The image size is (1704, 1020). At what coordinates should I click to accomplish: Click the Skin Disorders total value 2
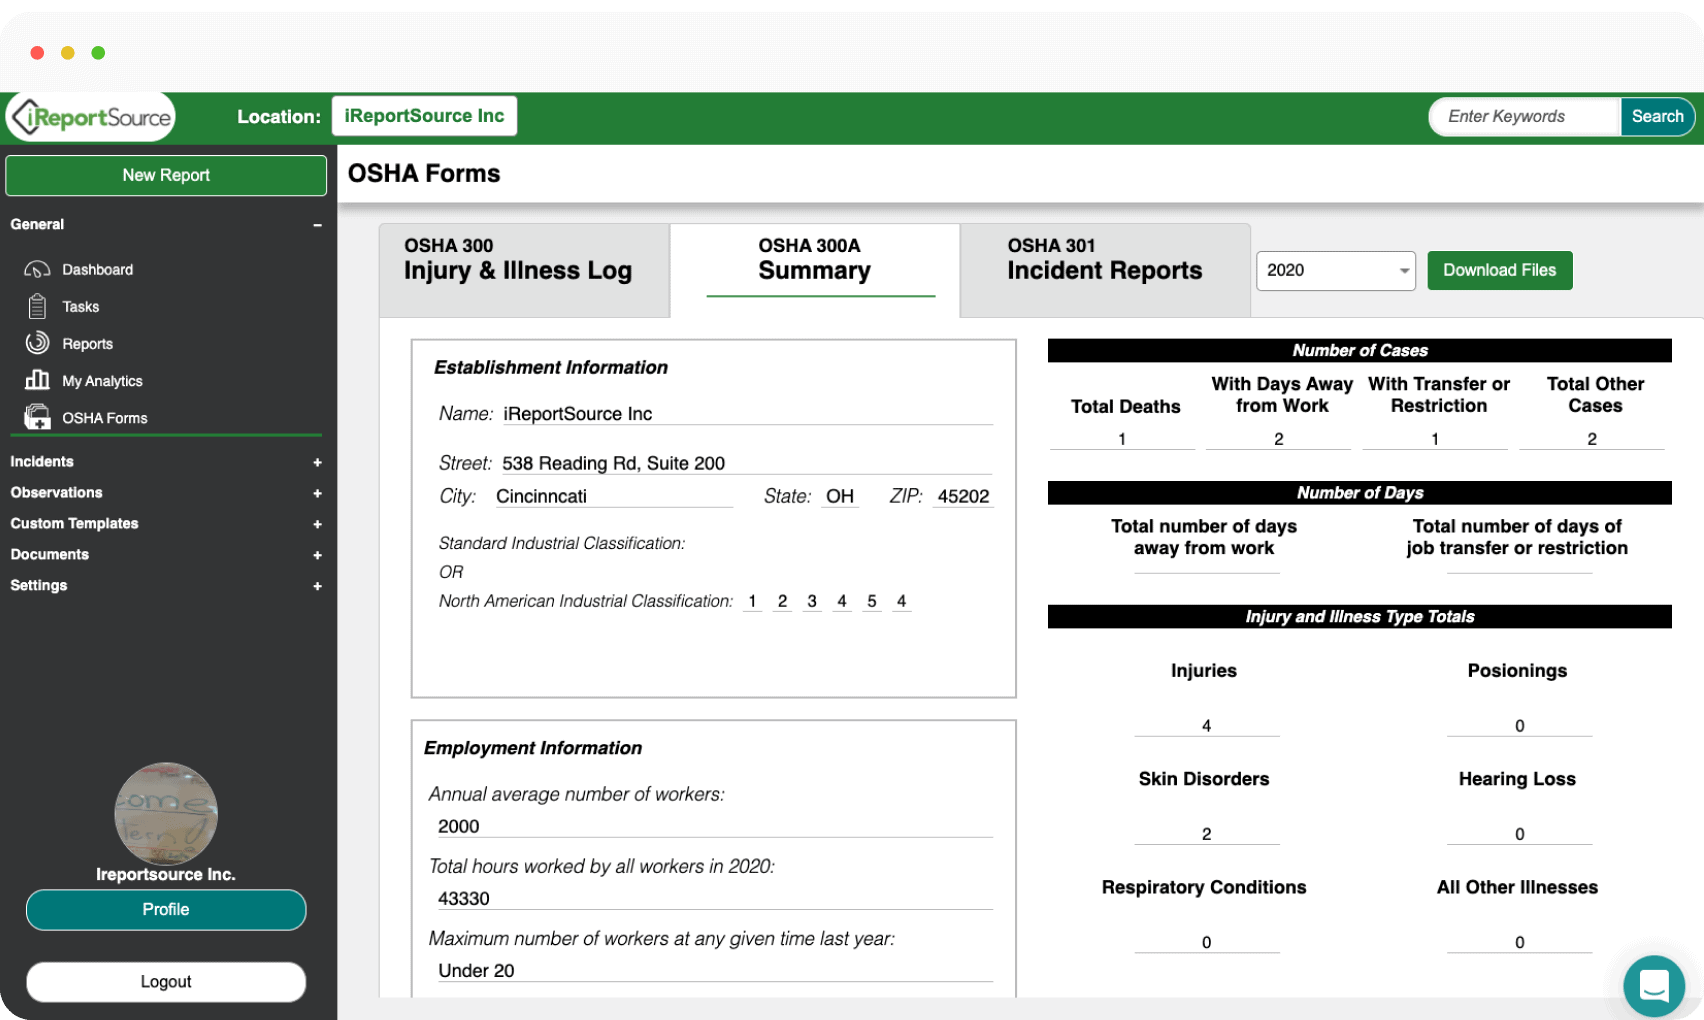pyautogui.click(x=1206, y=834)
